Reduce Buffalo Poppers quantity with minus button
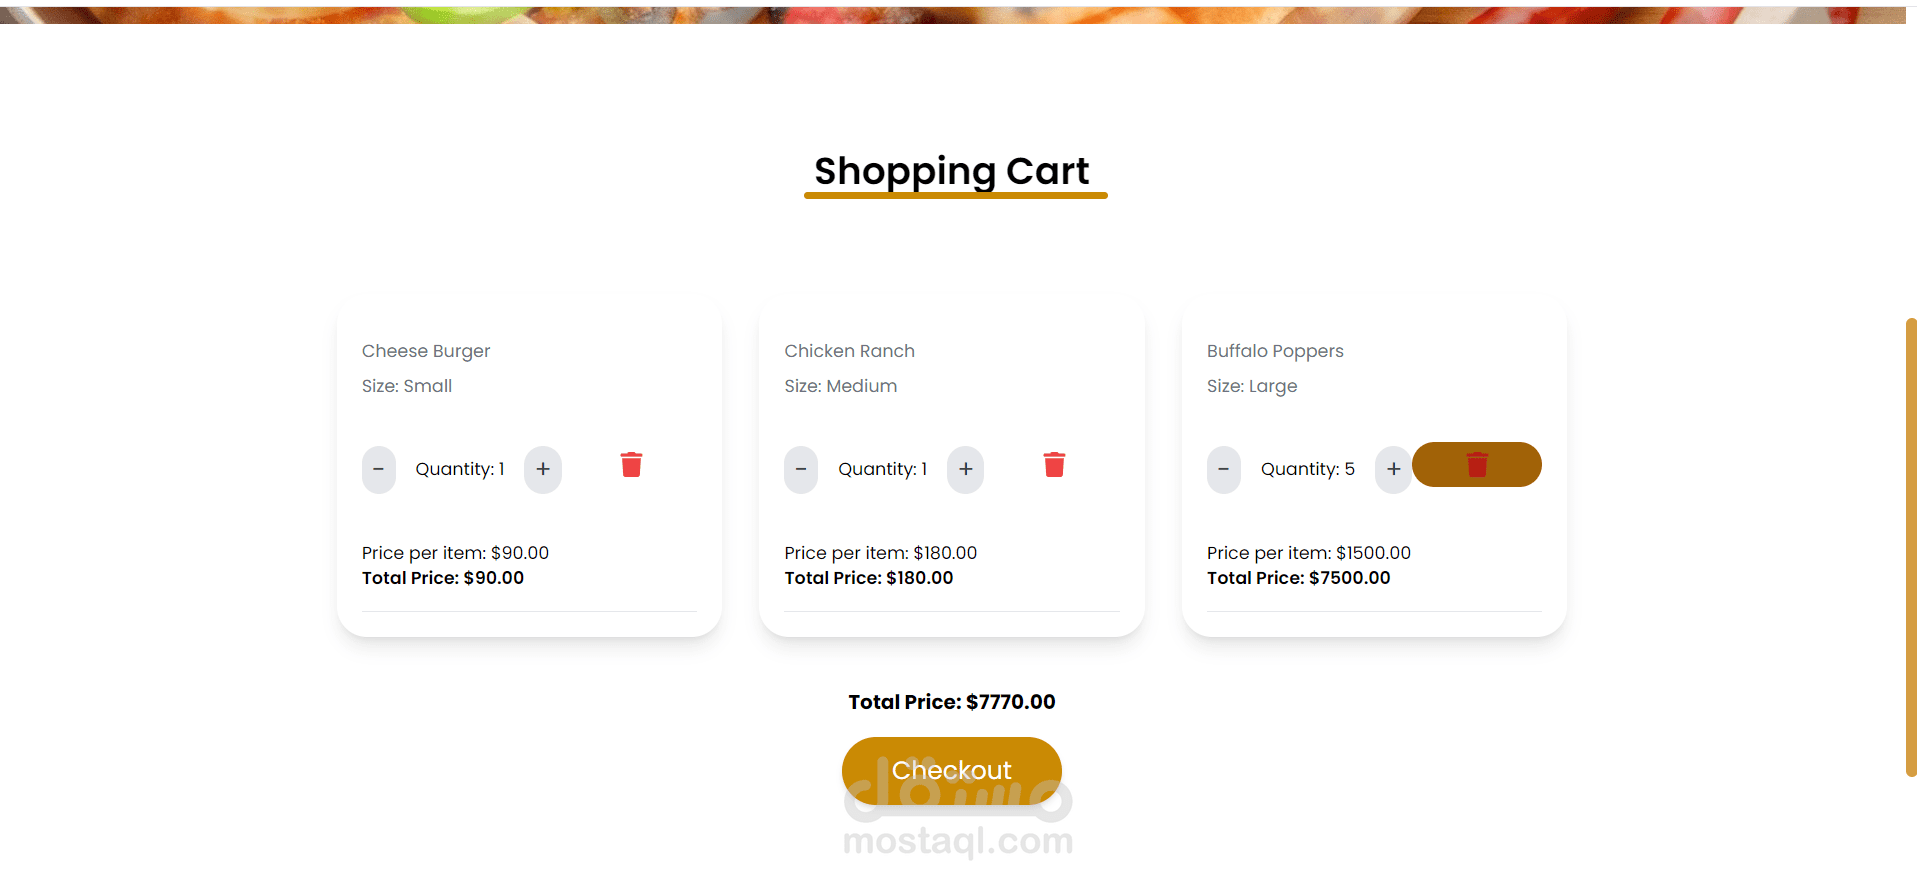 [x=1223, y=469]
